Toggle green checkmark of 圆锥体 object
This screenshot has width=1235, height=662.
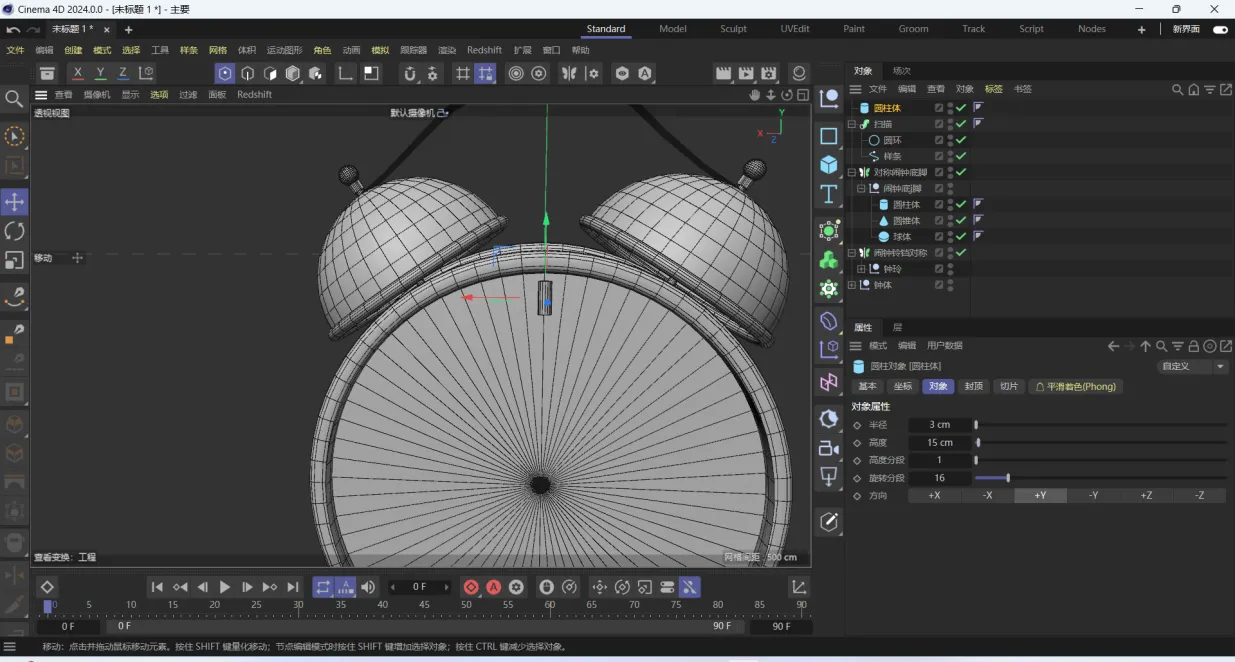coord(961,221)
